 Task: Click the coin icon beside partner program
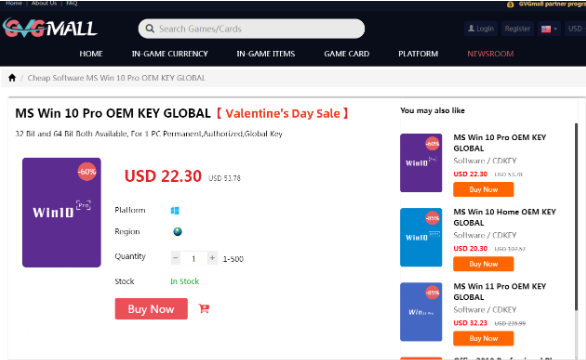point(510,4)
